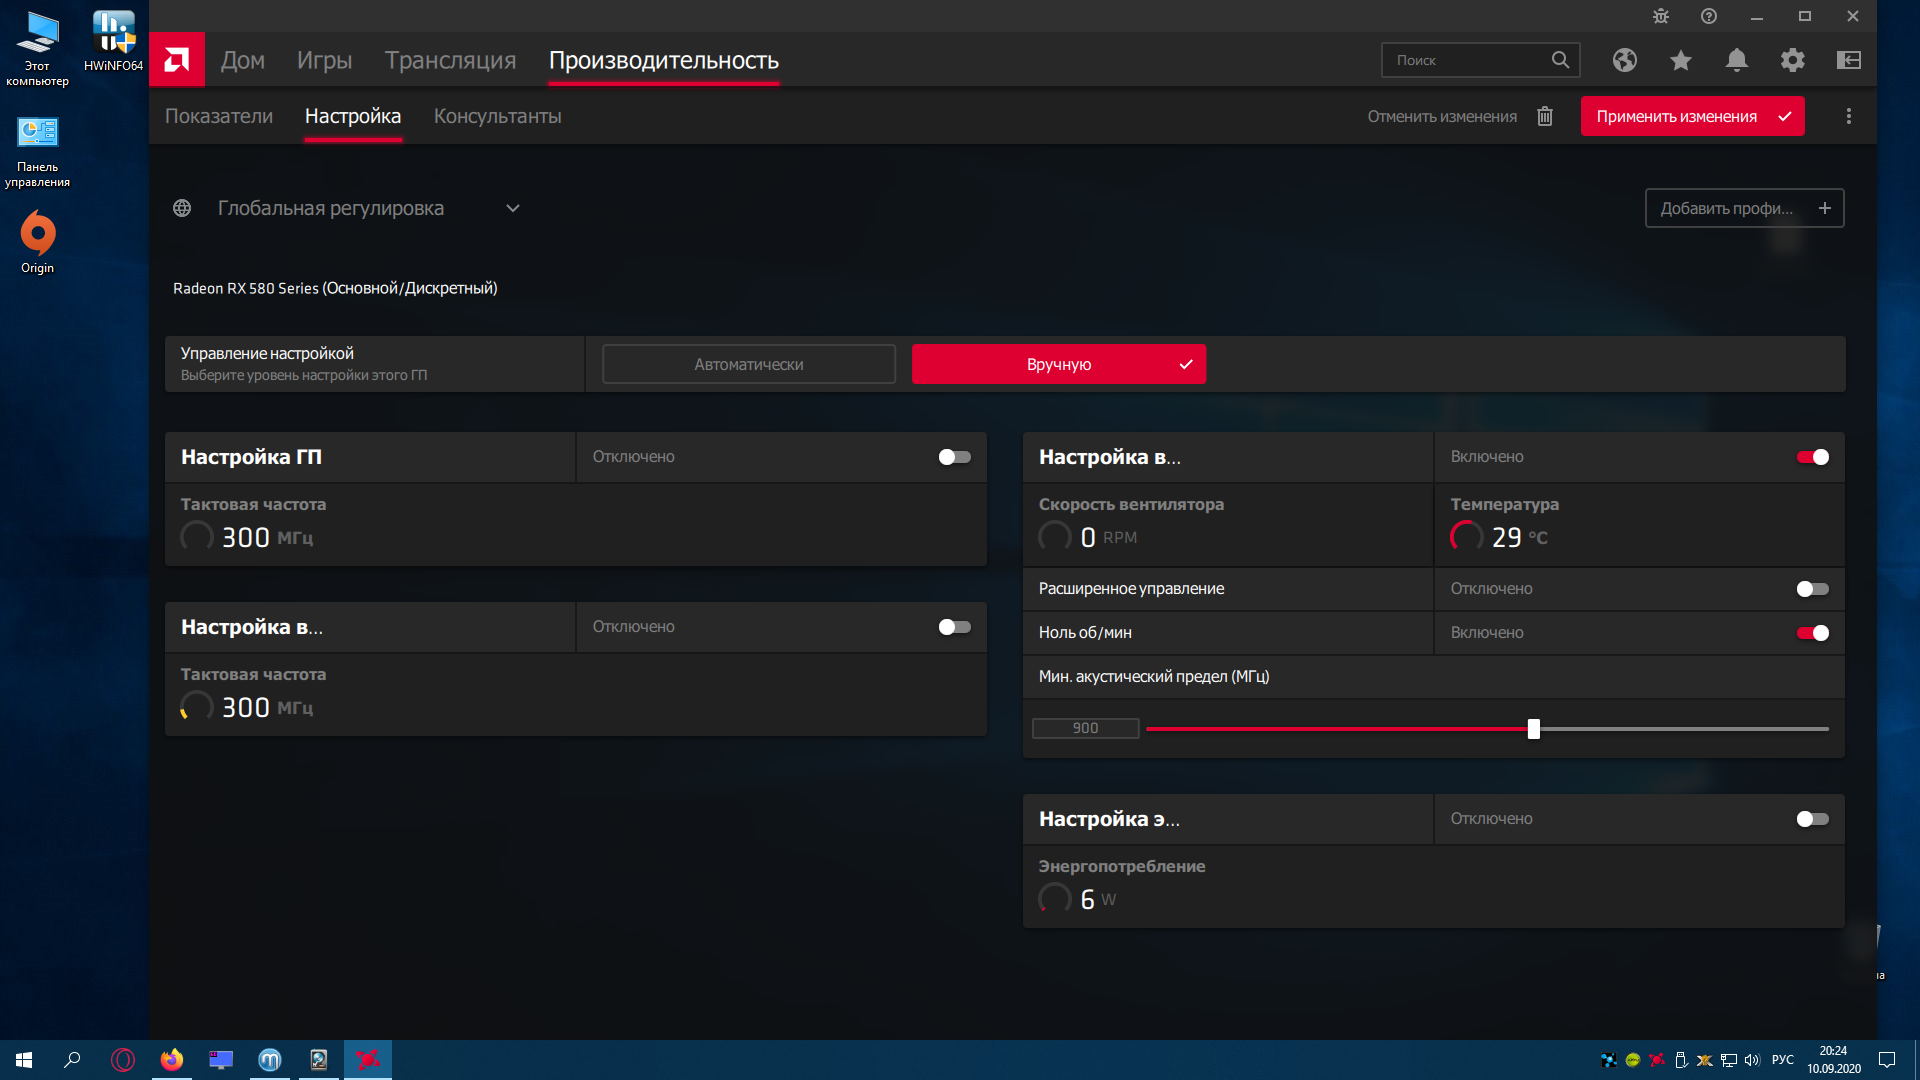The height and width of the screenshot is (1080, 1920).
Task: Click the trash icon to discard changes
Action: tap(1545, 116)
